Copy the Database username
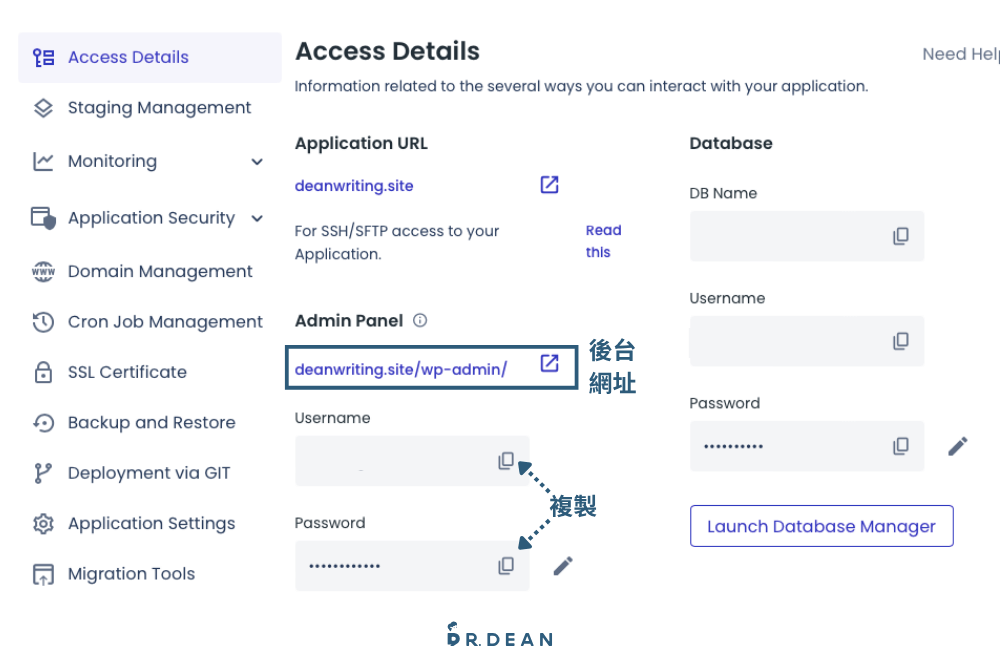Screen dimensions: 1000x660 pos(901,341)
